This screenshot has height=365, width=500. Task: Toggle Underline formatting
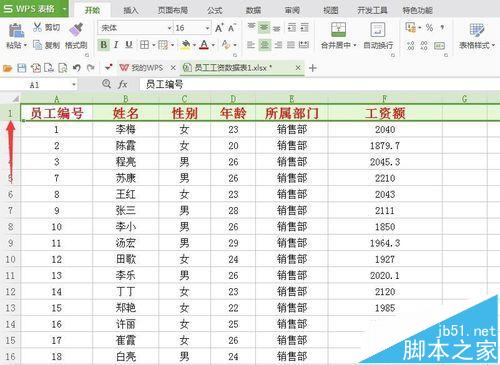click(x=129, y=45)
